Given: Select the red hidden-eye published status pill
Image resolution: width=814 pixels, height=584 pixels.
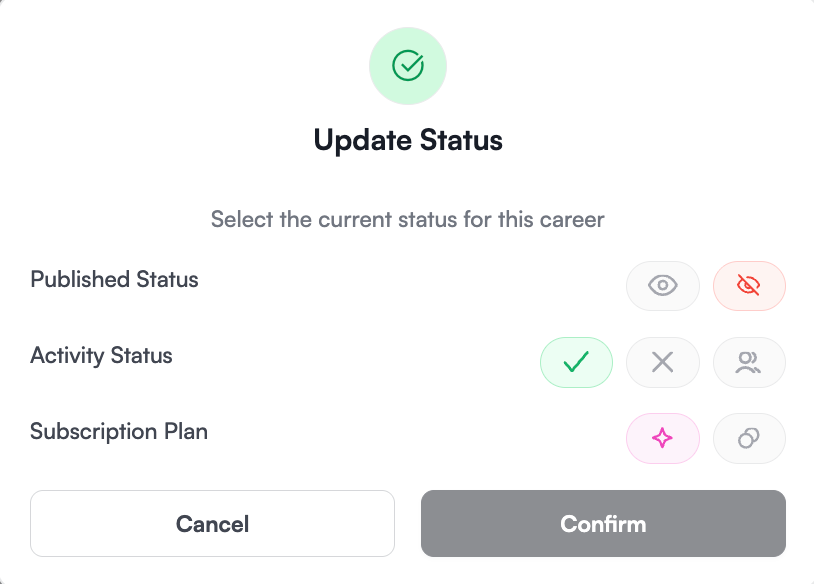Looking at the screenshot, I should (749, 286).
